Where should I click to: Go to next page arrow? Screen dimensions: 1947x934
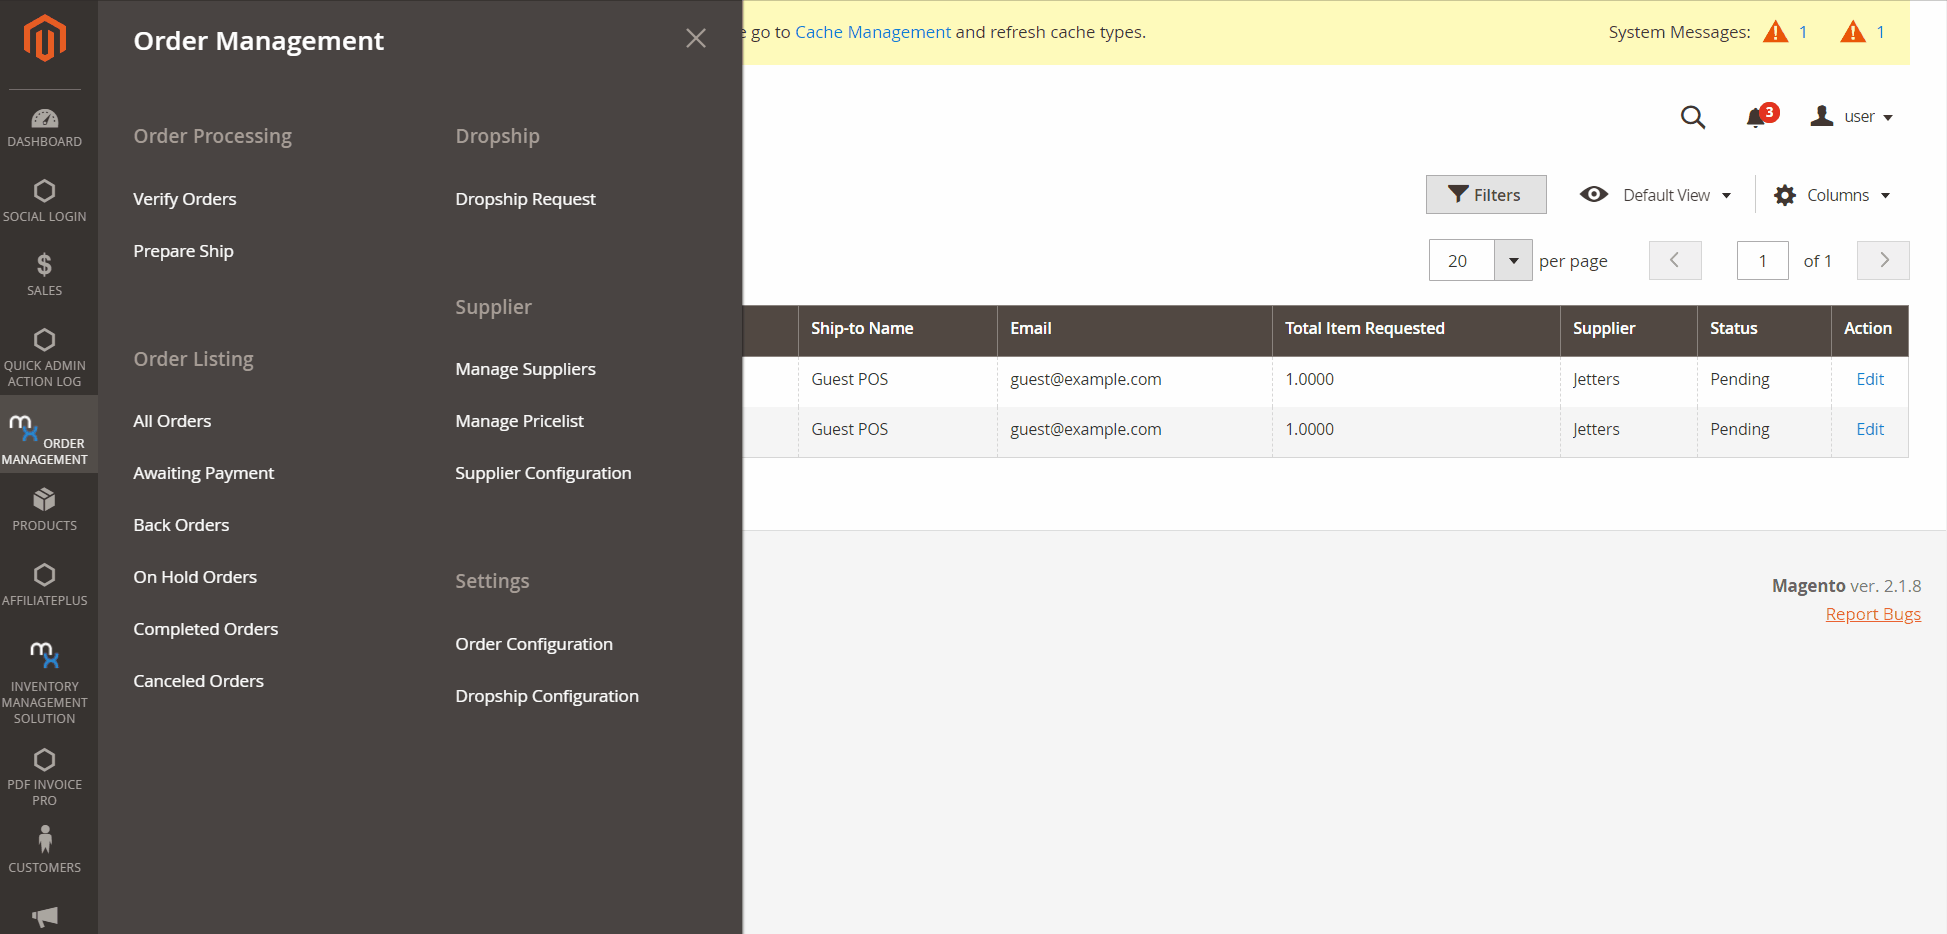[1883, 261]
